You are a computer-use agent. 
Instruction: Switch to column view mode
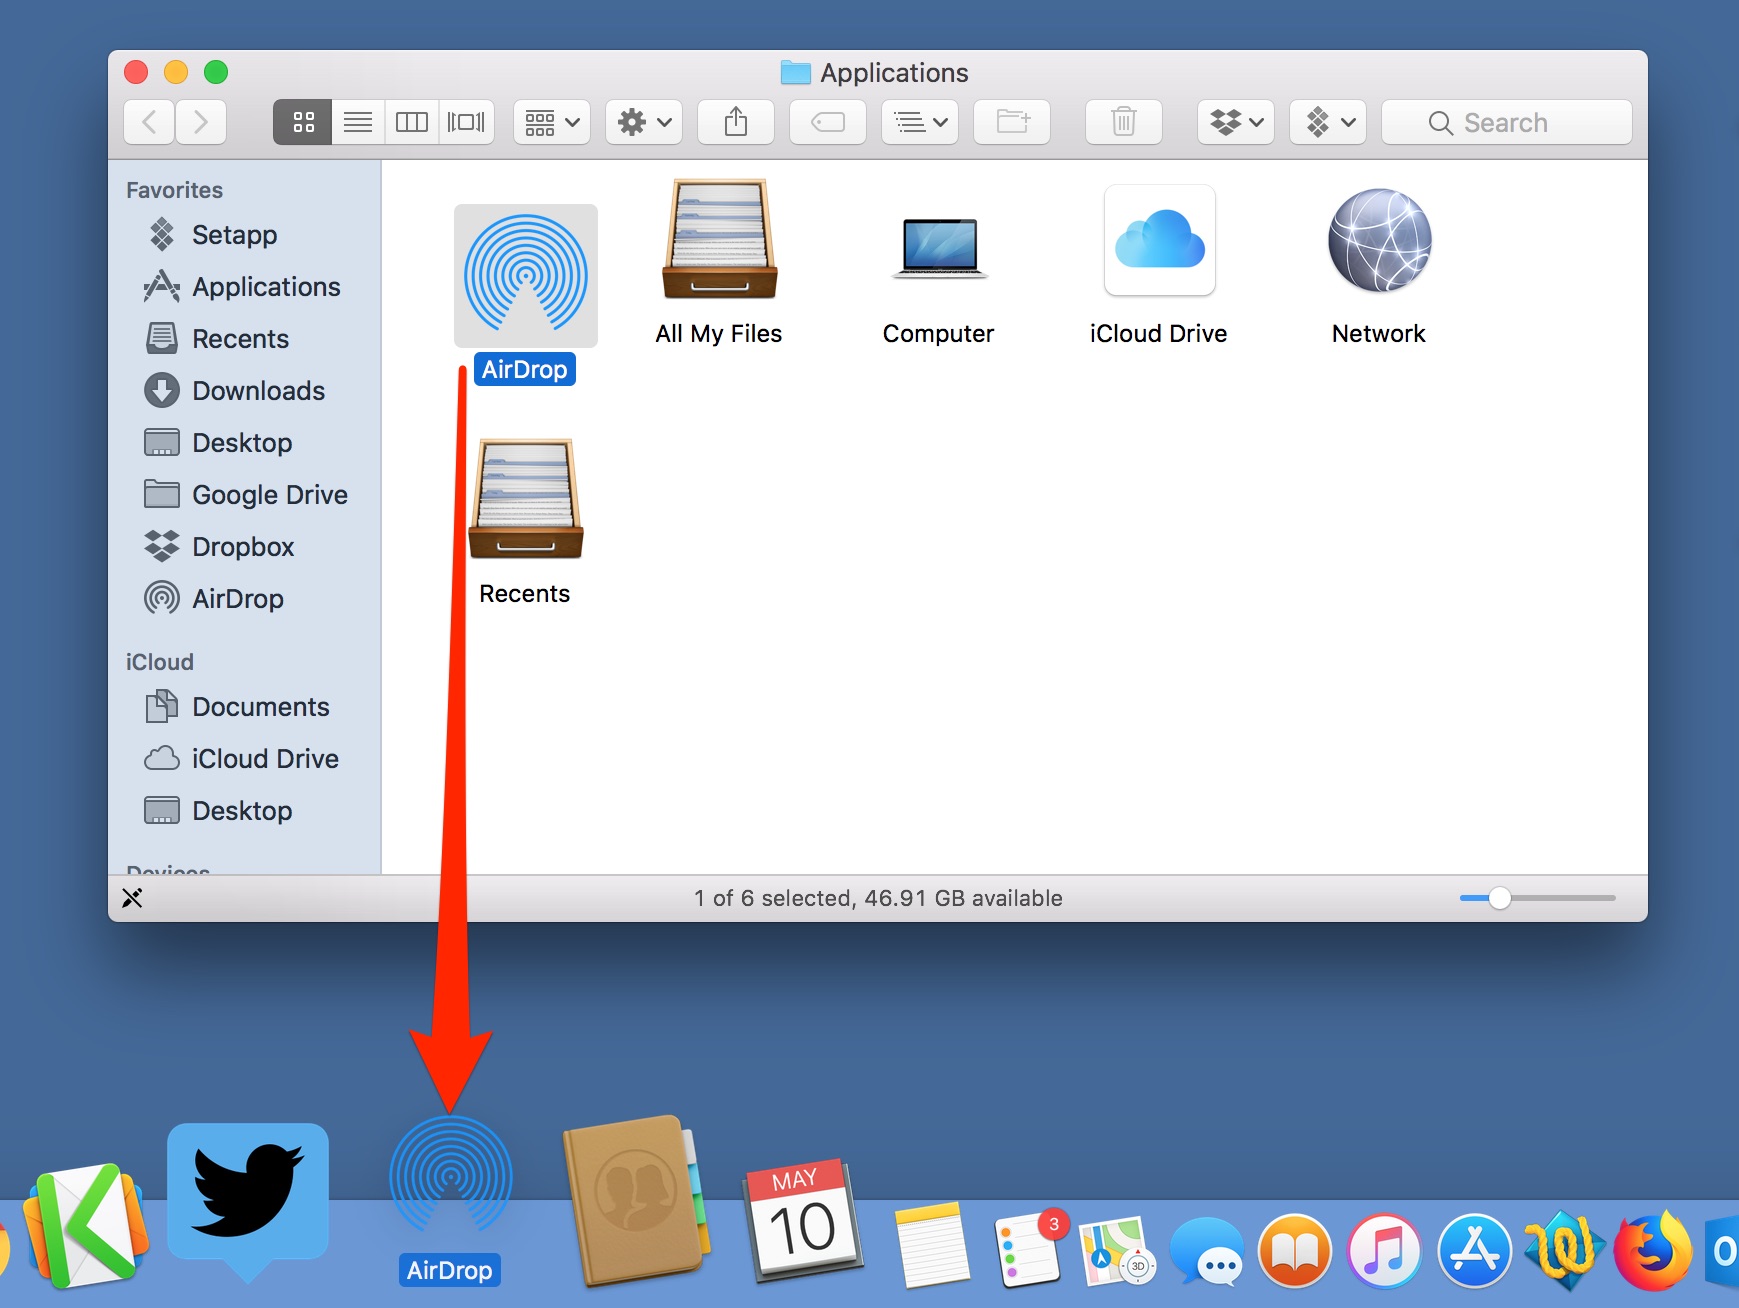412,122
